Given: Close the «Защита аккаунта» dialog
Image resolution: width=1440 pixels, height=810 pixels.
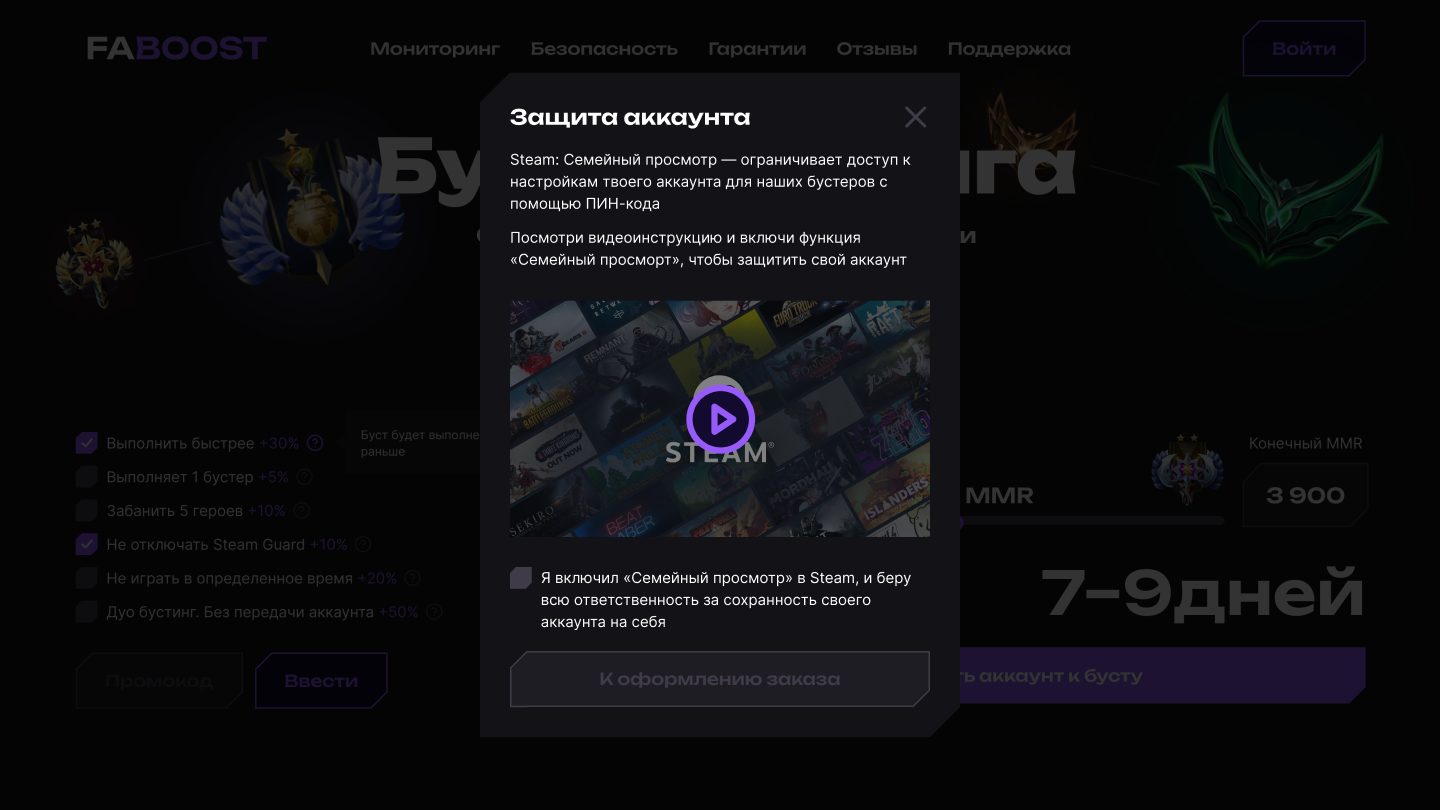Looking at the screenshot, I should coord(915,117).
